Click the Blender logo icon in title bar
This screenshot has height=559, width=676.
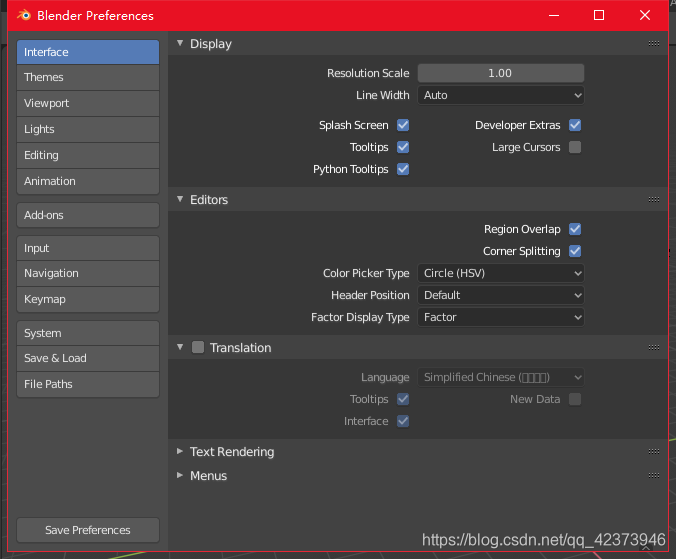tap(24, 16)
